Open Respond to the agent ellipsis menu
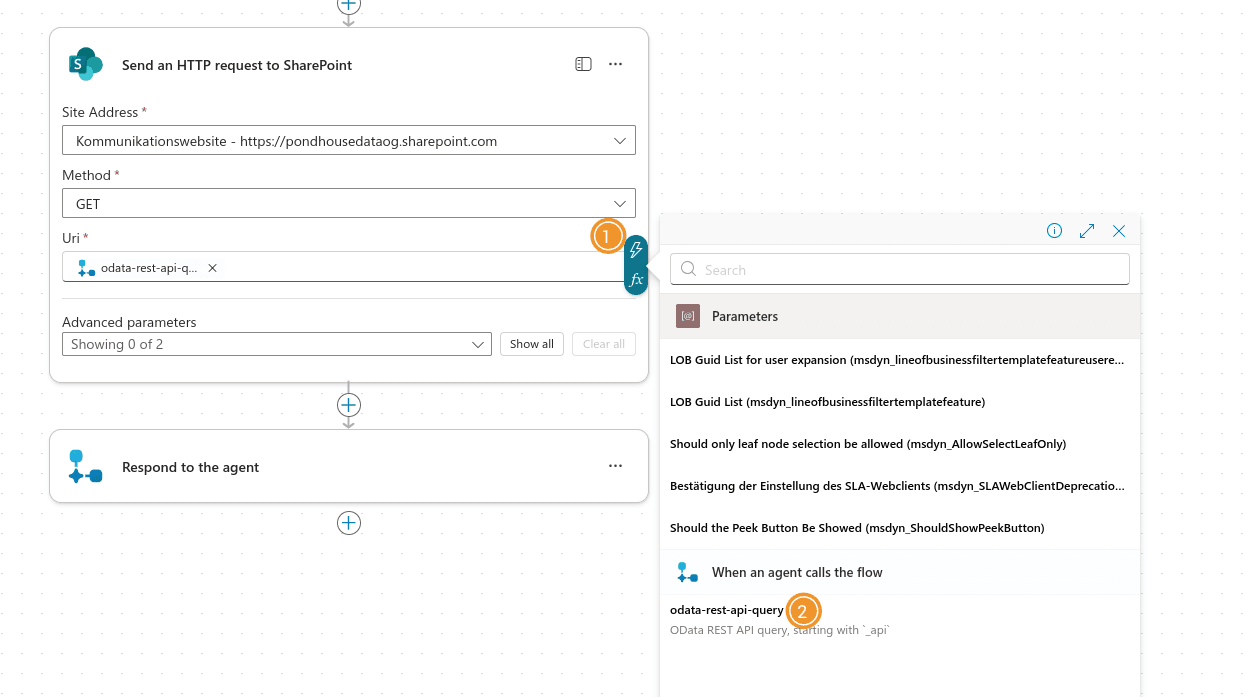Screen dimensions: 1246x697 coord(615,466)
